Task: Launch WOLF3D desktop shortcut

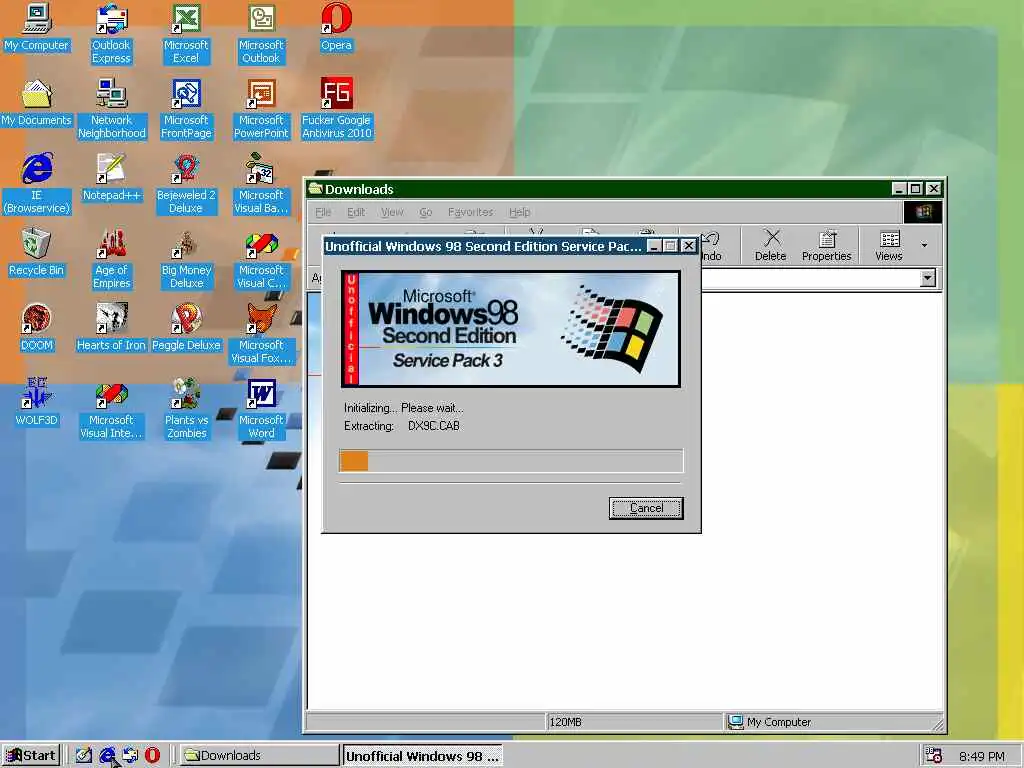Action: (x=37, y=402)
